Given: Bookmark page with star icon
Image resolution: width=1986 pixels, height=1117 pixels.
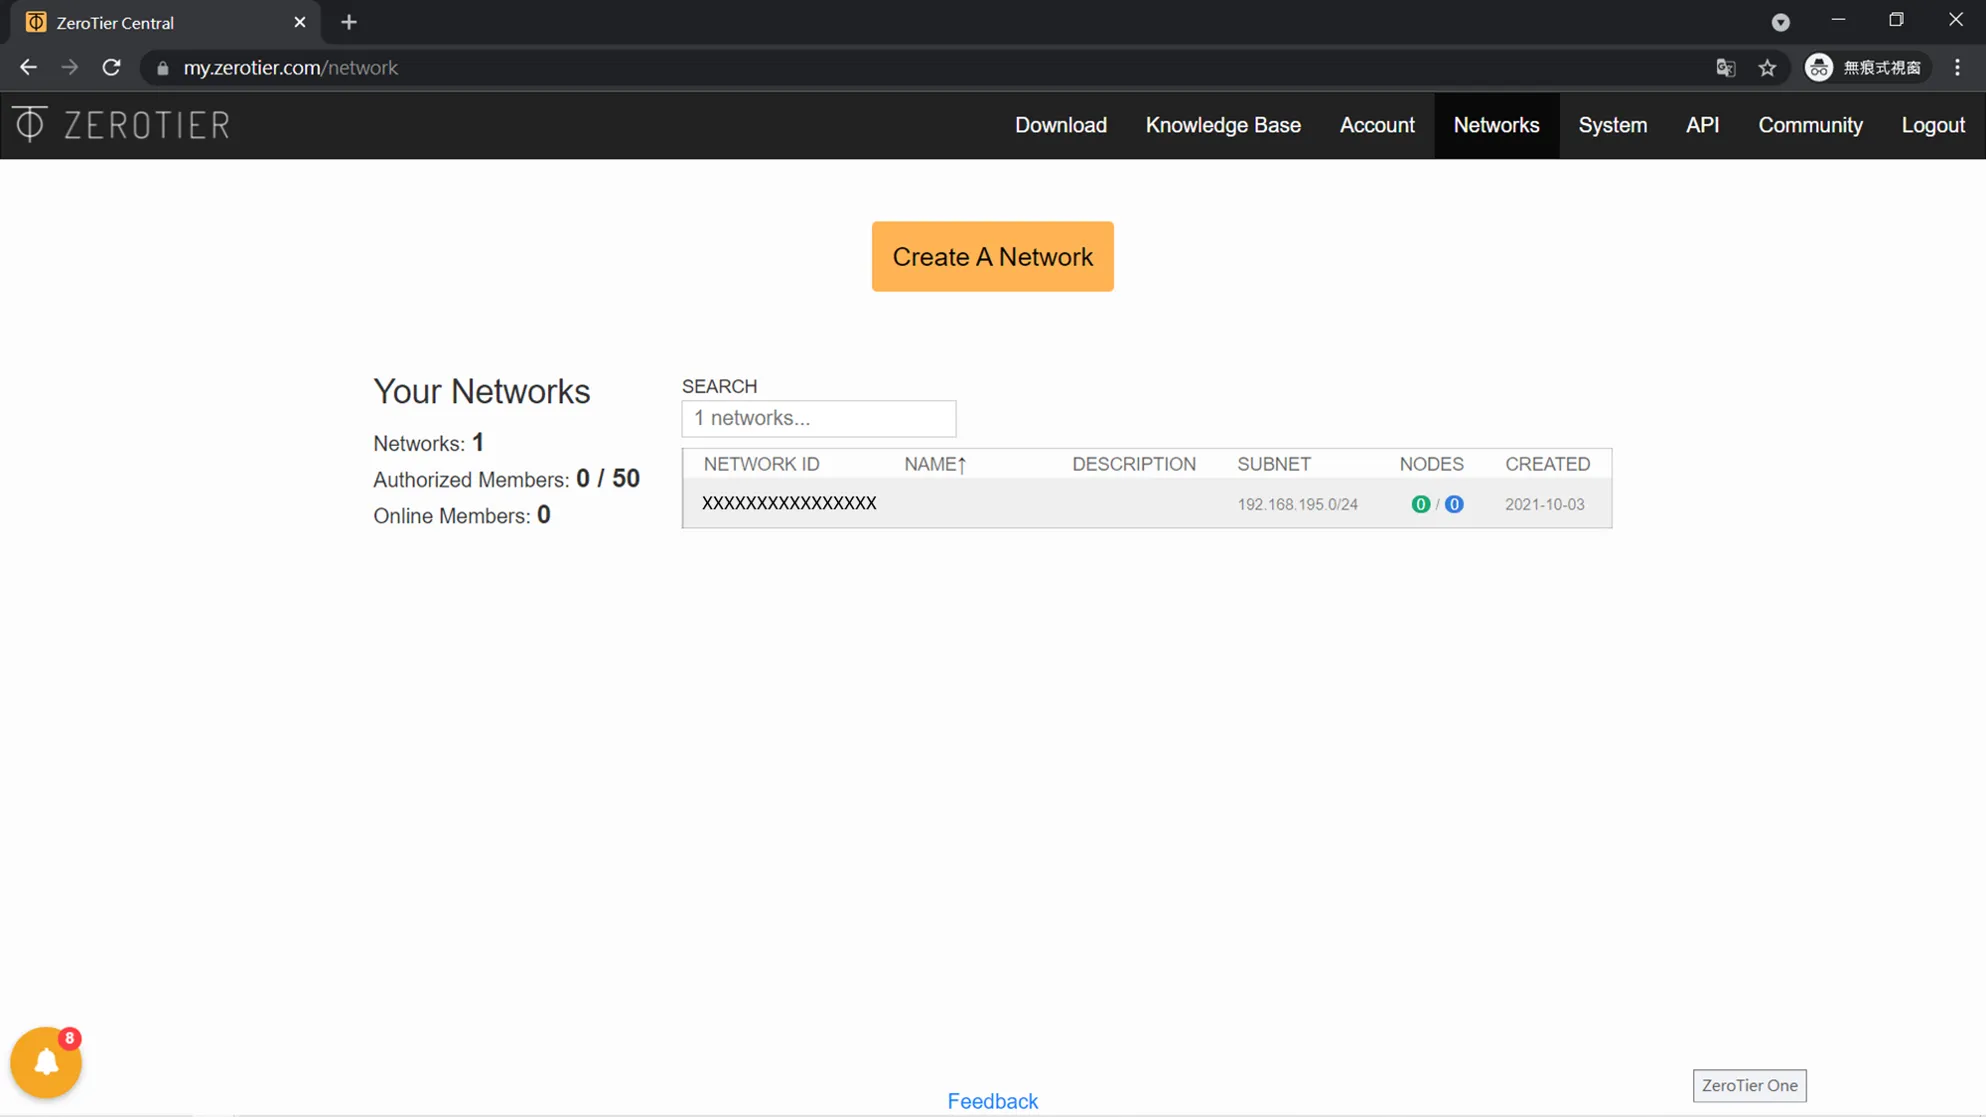Looking at the screenshot, I should [x=1767, y=68].
